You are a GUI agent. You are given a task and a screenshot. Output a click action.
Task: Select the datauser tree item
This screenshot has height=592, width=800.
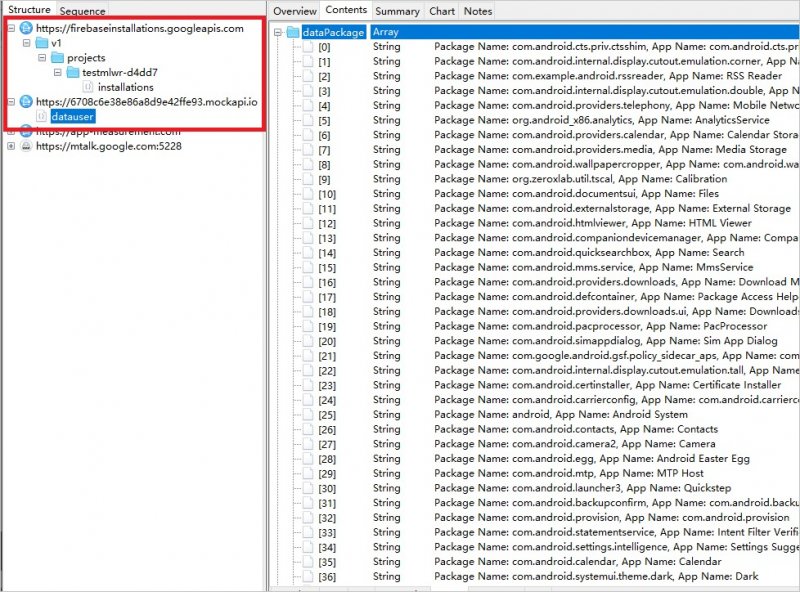click(x=72, y=117)
